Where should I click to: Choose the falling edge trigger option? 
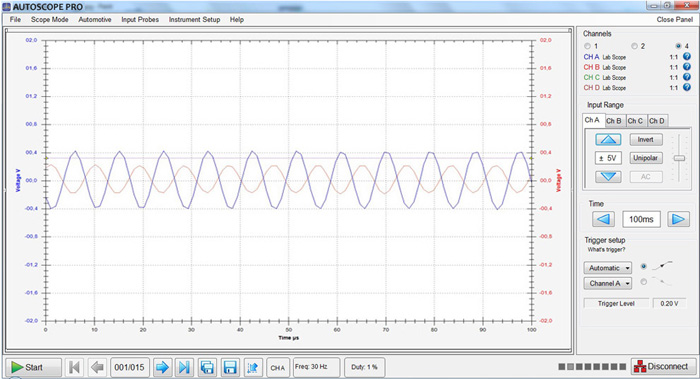tap(643, 282)
